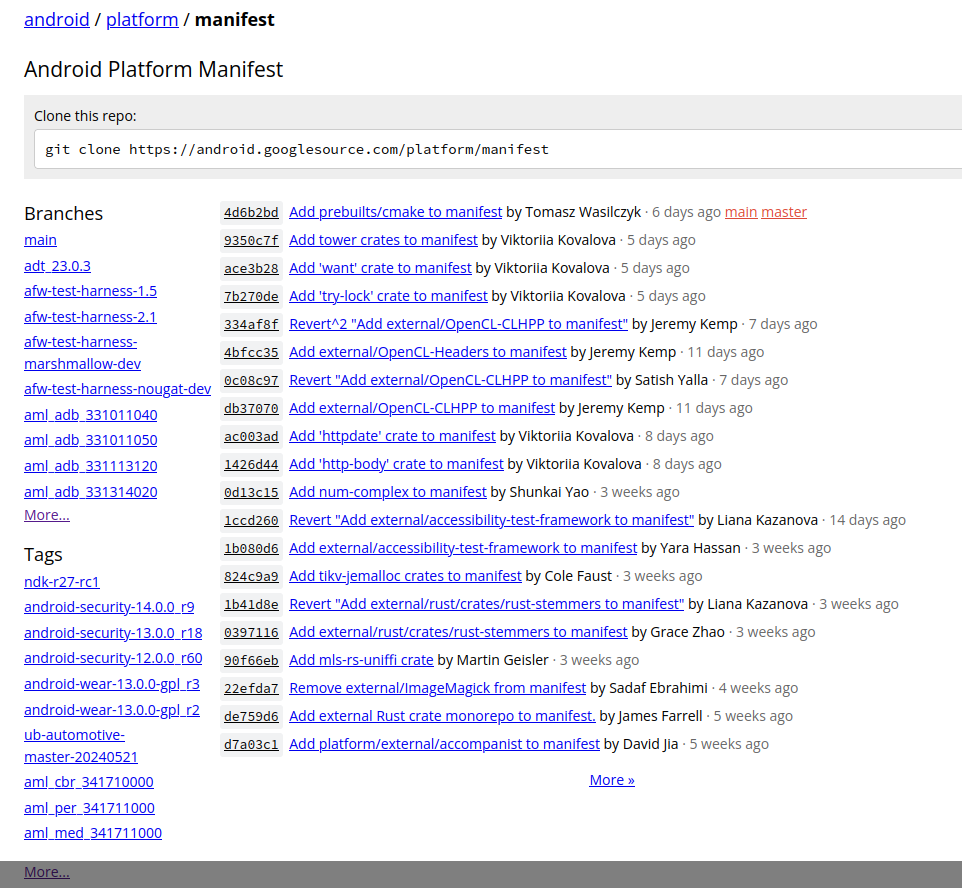Expand more branches with More link
Screen dimensions: 962x888
(47, 515)
